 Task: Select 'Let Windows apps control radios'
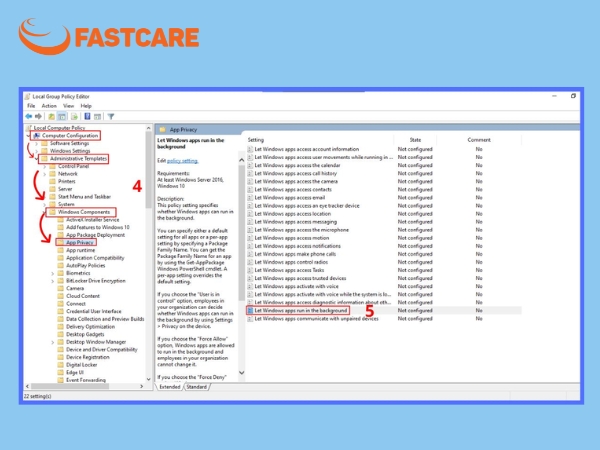291,262
